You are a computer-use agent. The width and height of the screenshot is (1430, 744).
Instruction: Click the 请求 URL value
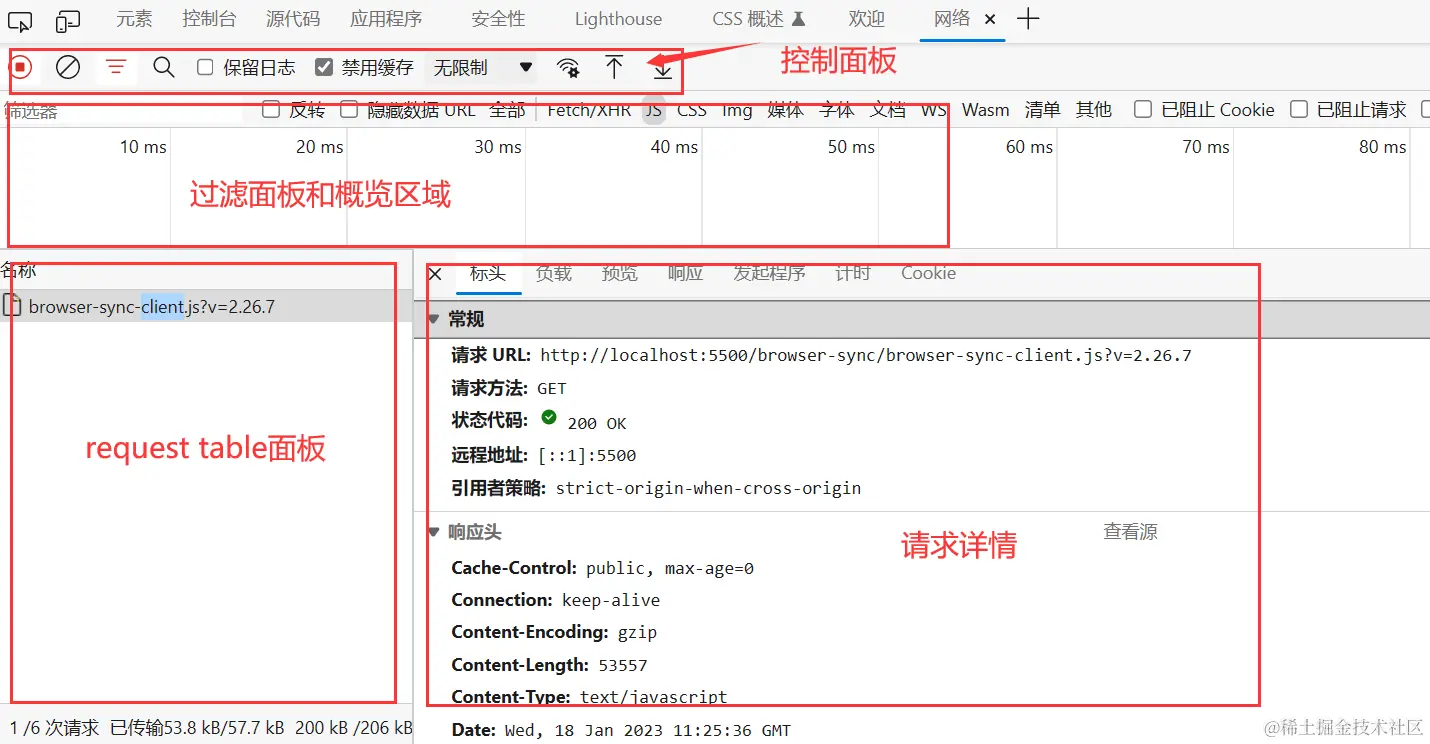(866, 355)
